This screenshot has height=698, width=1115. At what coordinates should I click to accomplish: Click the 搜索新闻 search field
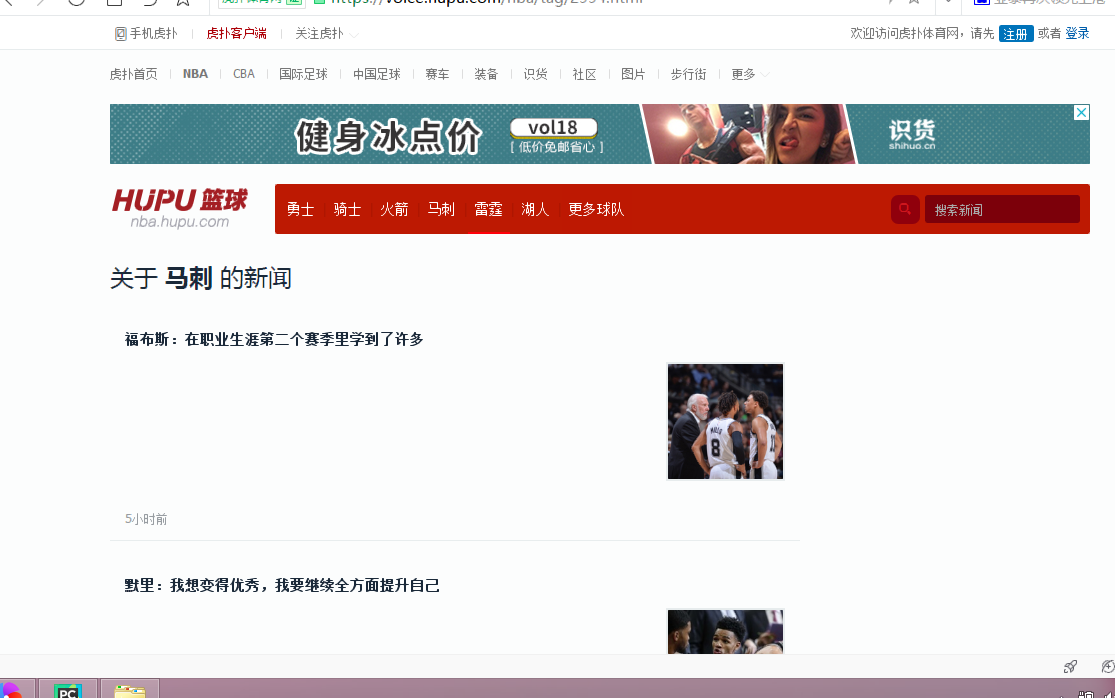pos(1002,210)
